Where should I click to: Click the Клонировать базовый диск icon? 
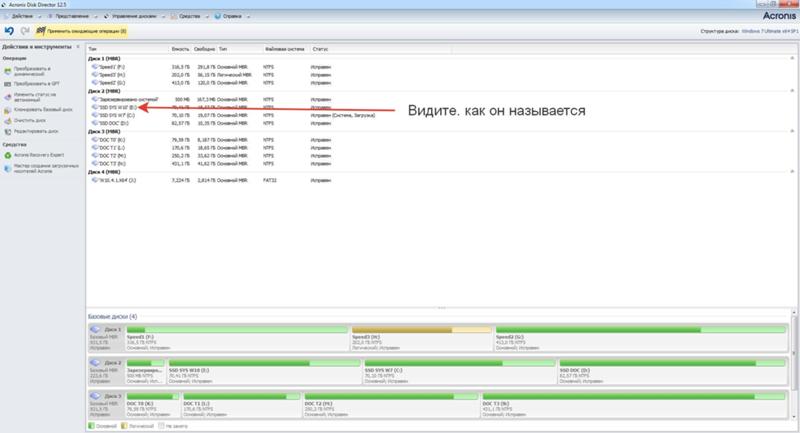point(7,110)
